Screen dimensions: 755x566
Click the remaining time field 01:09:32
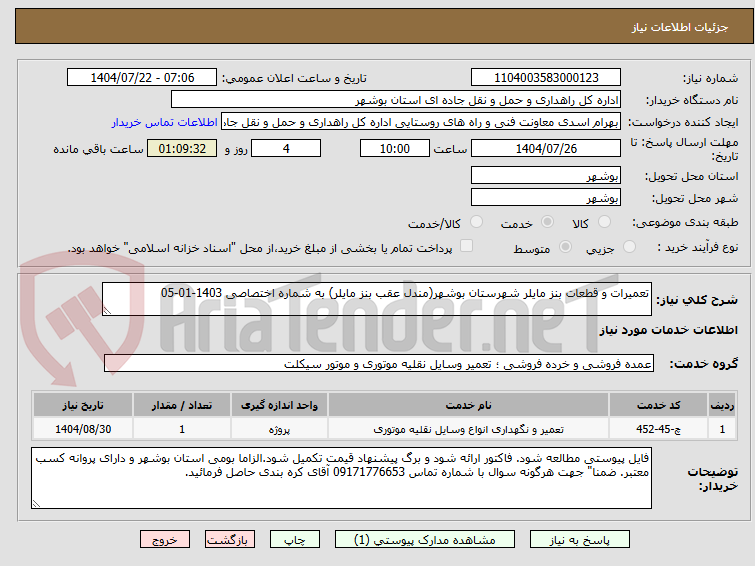(182, 148)
